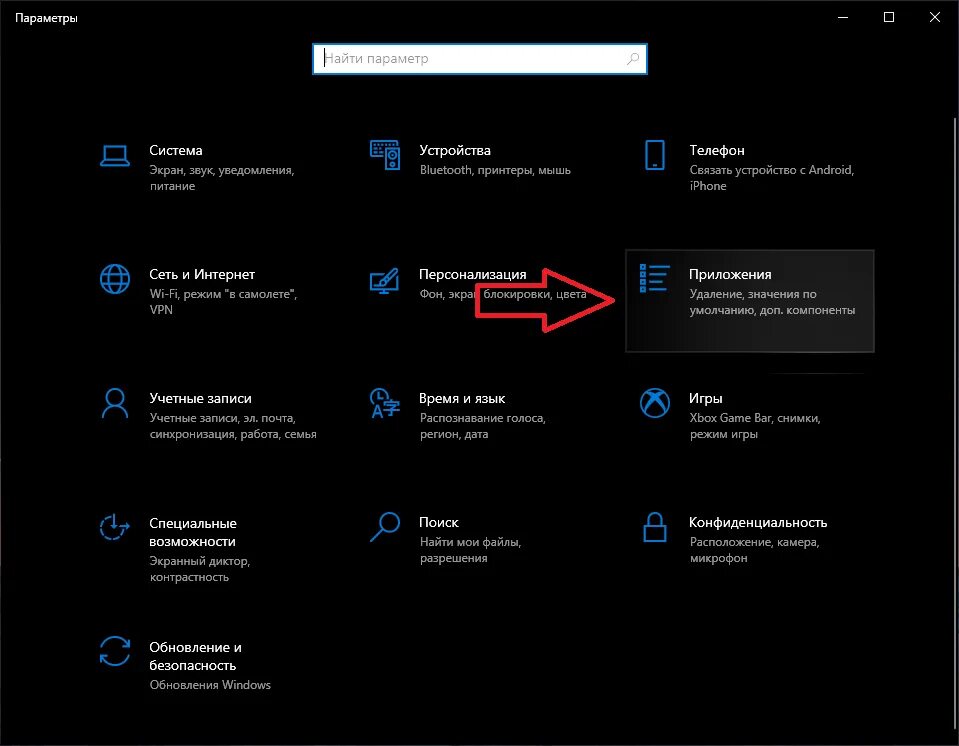Click the Приложения list icon
This screenshot has width=959, height=746.
(654, 279)
